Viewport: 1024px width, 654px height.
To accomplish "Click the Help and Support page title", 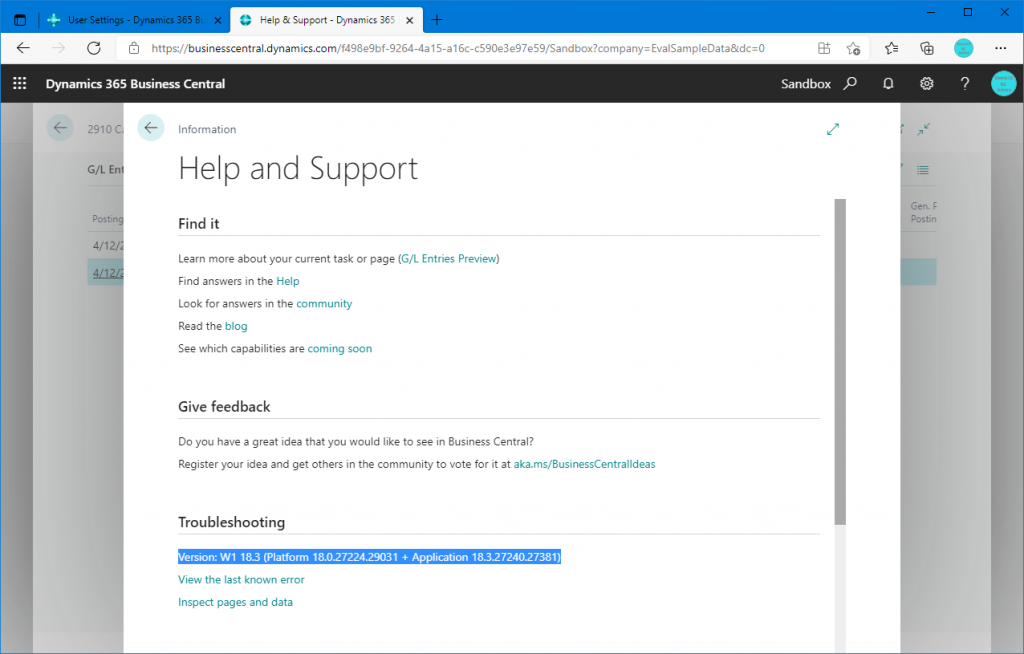I will pyautogui.click(x=298, y=169).
